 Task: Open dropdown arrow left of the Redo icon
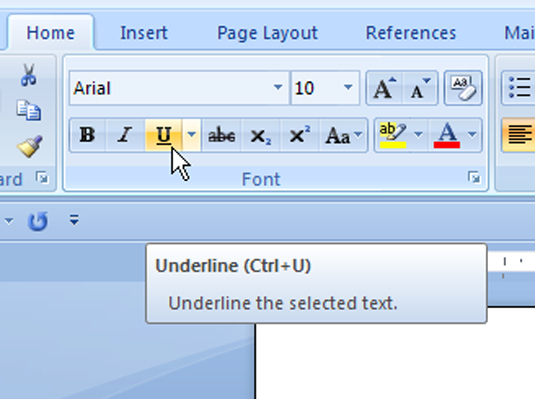pos(9,221)
